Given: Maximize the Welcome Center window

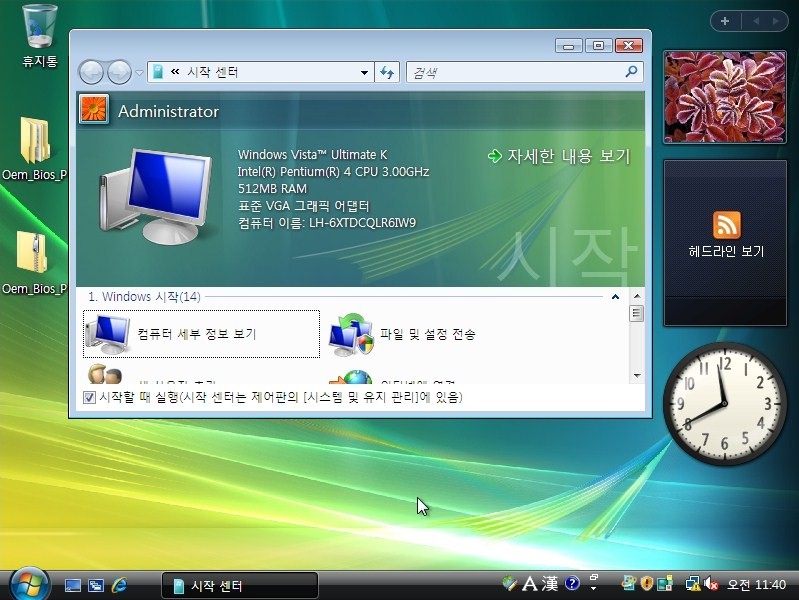Looking at the screenshot, I should [599, 46].
